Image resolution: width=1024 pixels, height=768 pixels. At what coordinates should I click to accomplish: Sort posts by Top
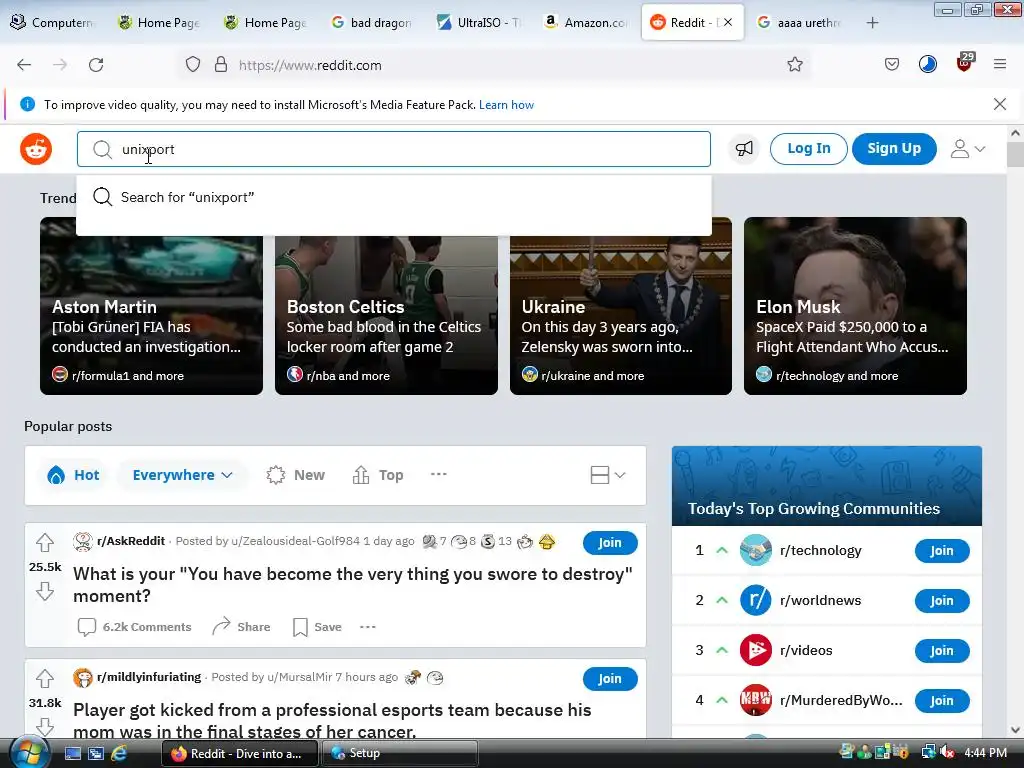pyautogui.click(x=378, y=475)
